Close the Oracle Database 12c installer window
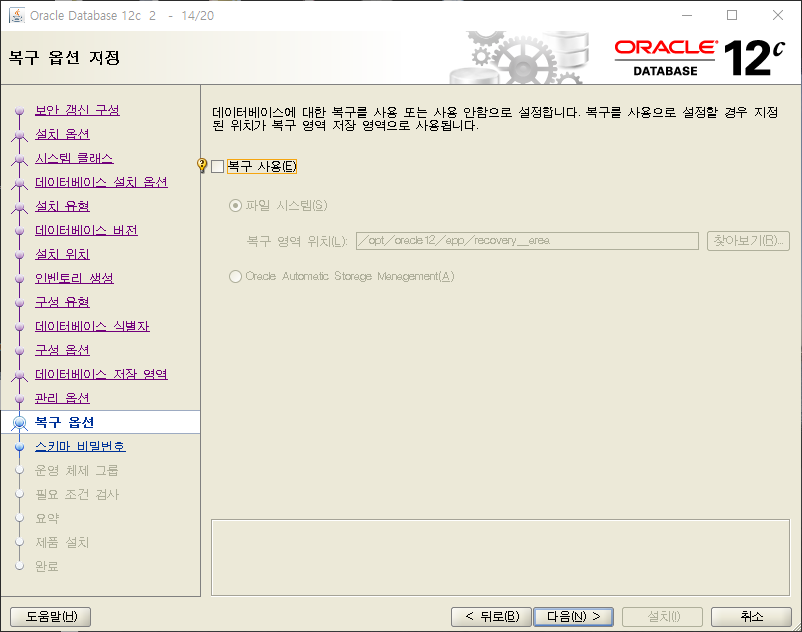 coord(778,15)
